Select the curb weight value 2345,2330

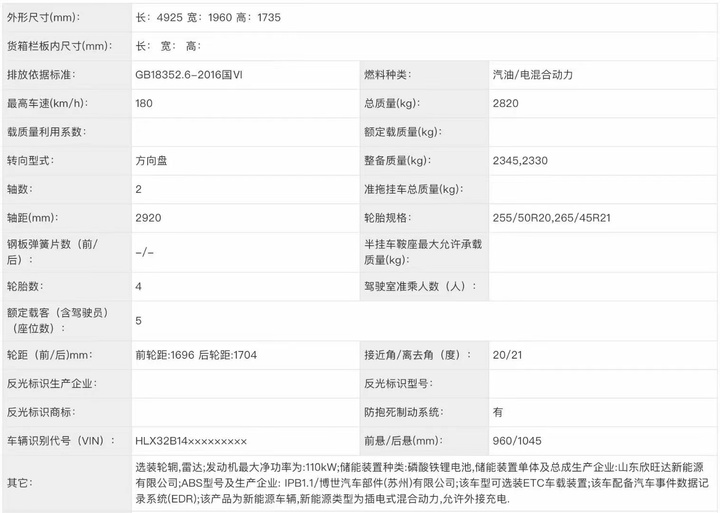point(520,161)
